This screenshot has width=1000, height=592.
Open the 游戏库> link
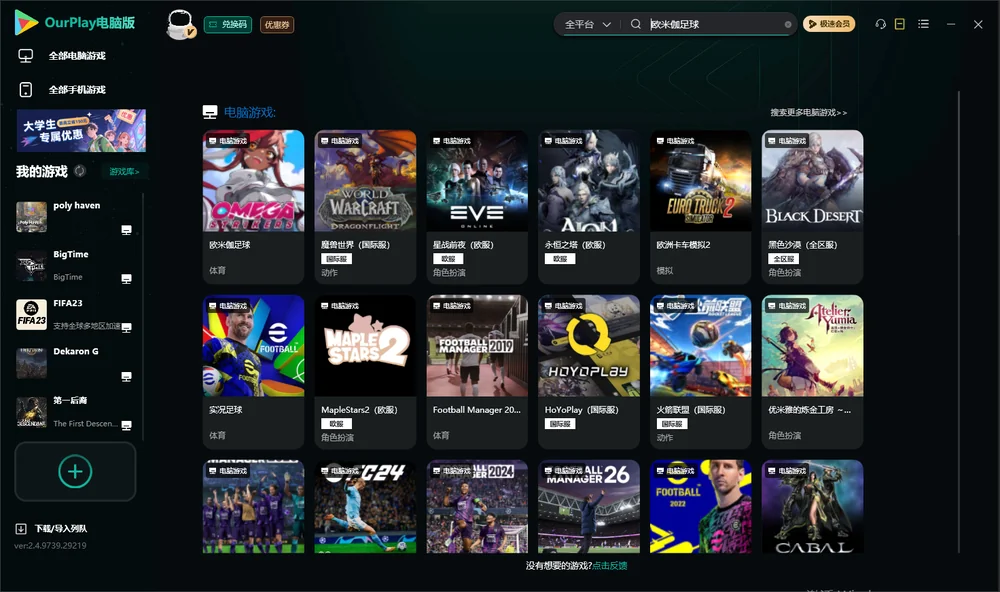[x=124, y=171]
